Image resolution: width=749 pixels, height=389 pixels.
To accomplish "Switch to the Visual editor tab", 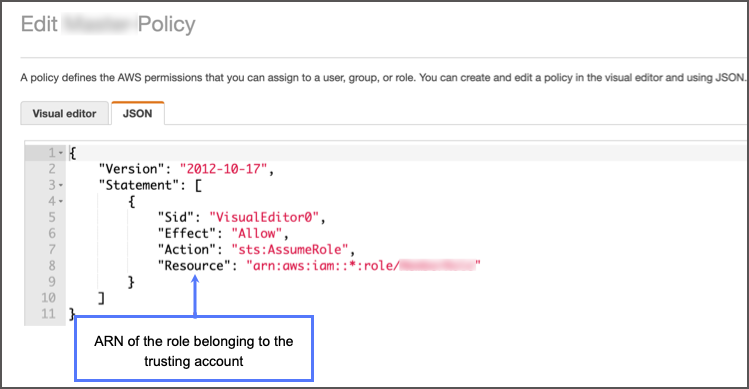I will 64,113.
